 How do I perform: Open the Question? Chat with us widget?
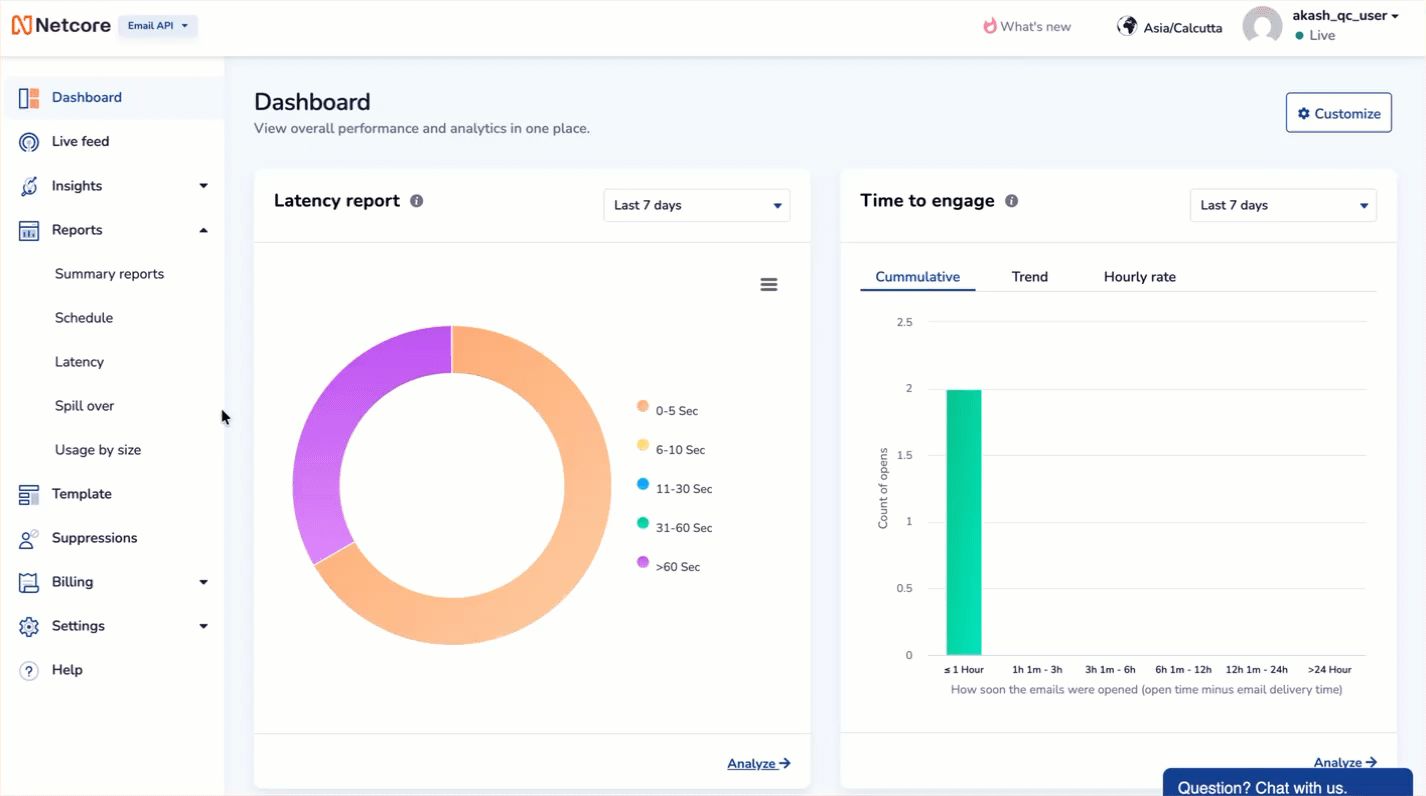tap(1288, 783)
